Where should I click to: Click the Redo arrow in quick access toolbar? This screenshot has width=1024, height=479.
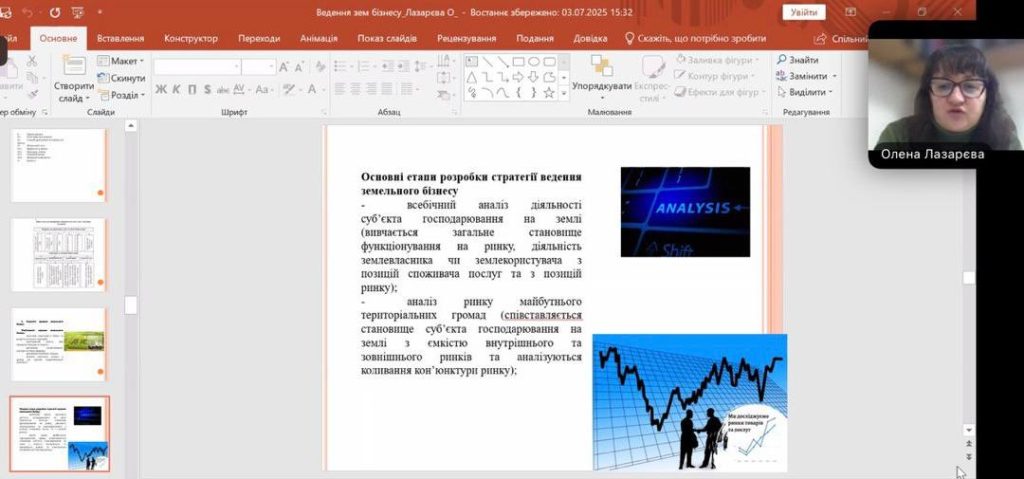click(53, 13)
